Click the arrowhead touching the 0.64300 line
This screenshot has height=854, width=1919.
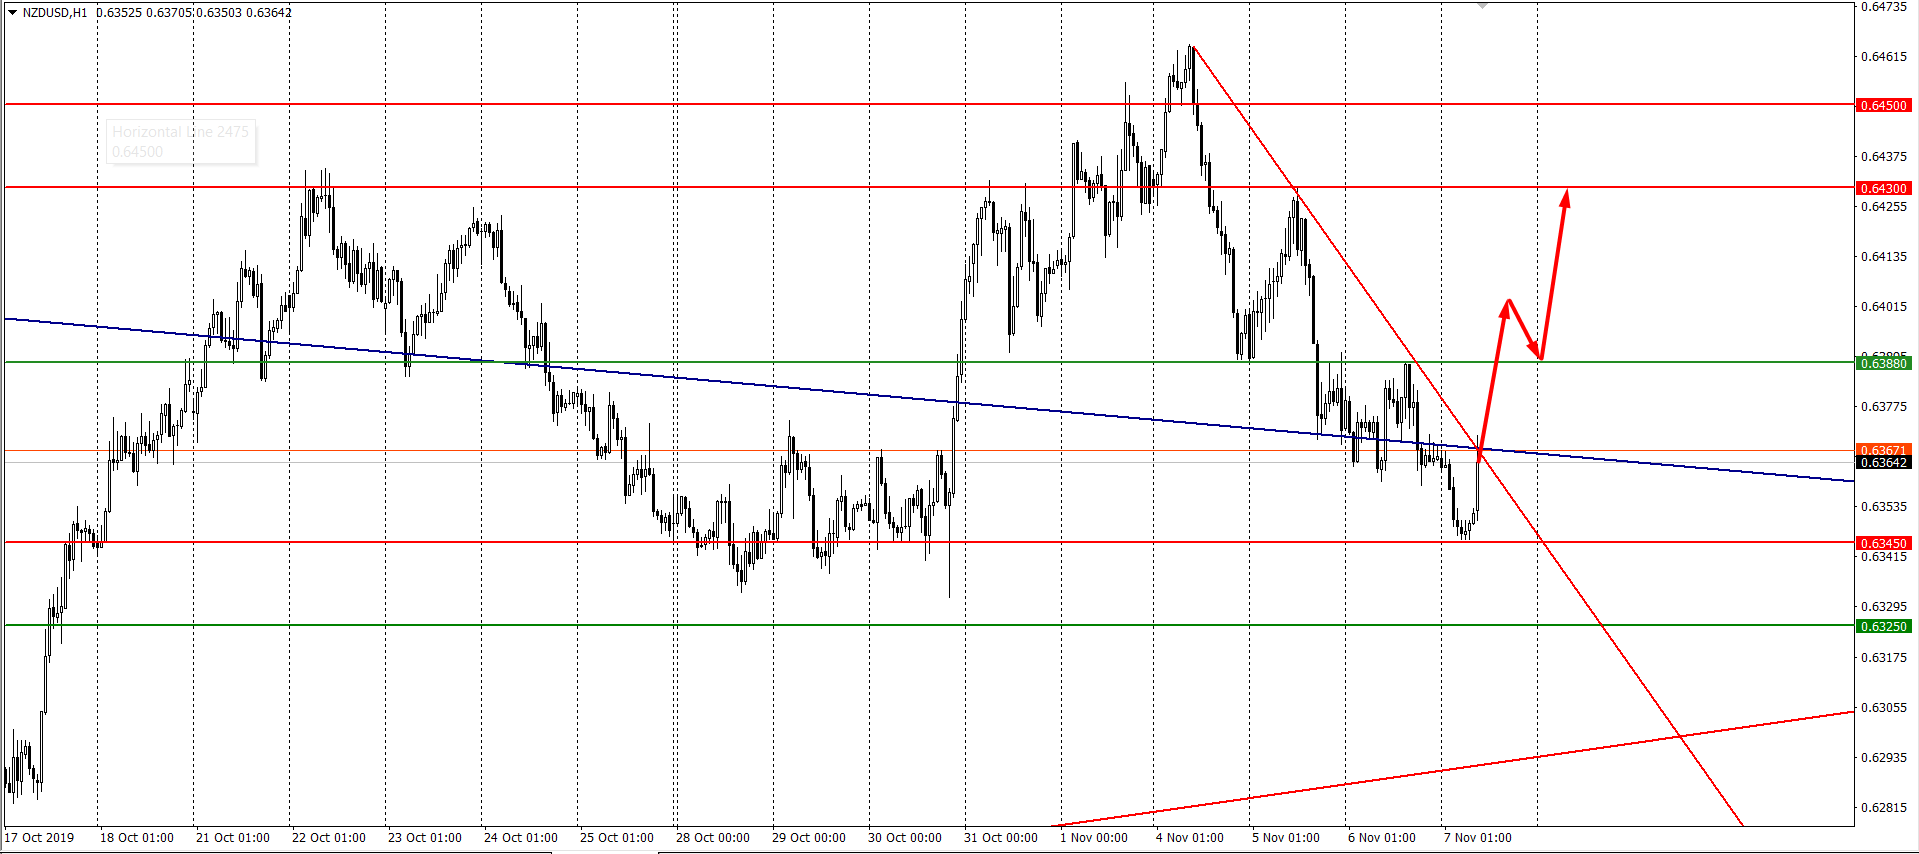[1566, 197]
